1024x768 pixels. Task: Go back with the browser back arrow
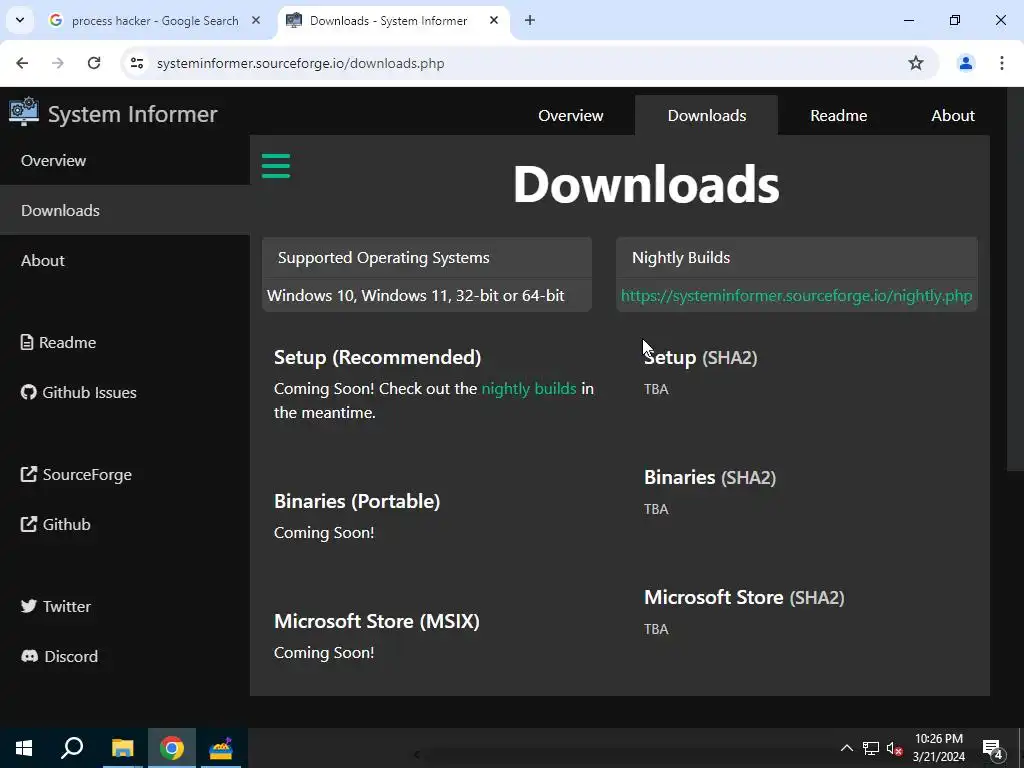22,63
